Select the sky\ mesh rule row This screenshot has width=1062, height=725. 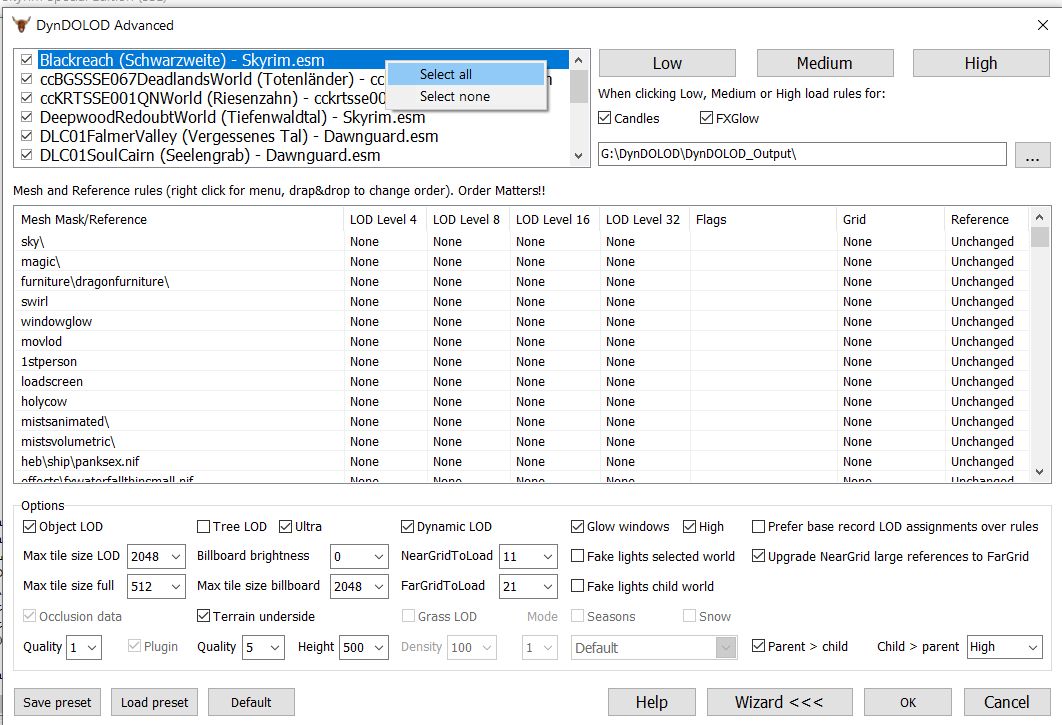522,241
